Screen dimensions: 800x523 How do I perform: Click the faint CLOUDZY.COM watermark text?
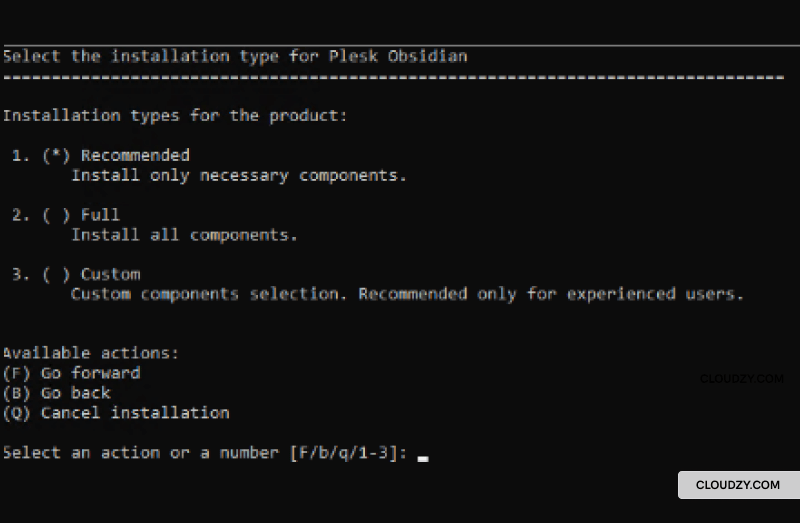tap(742, 379)
